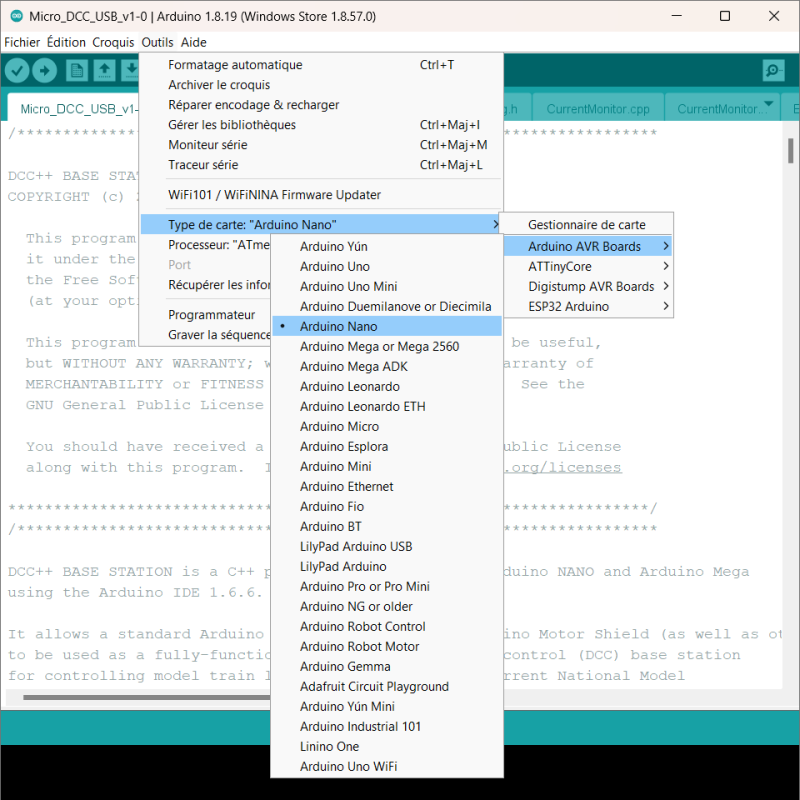
Task: Open the Fichier menu
Action: coord(22,42)
